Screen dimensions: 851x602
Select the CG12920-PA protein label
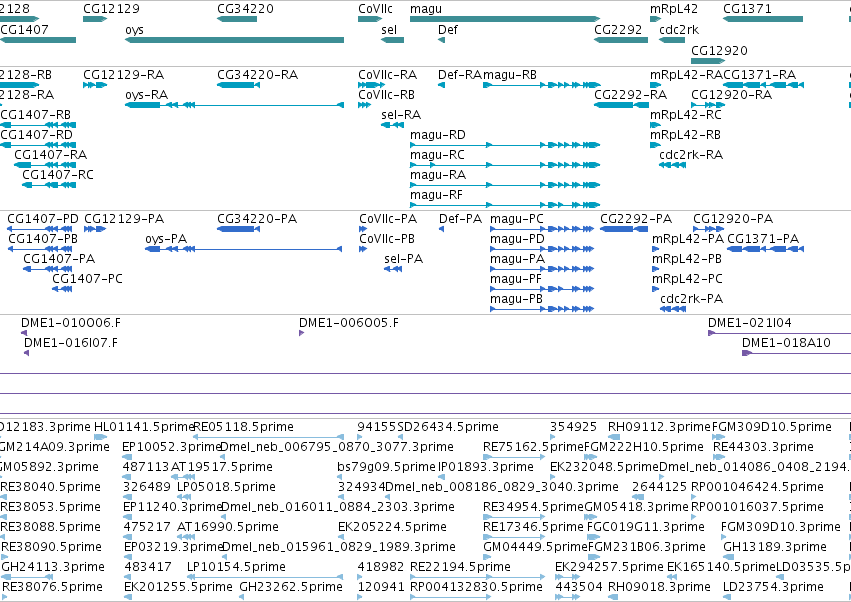(x=733, y=219)
